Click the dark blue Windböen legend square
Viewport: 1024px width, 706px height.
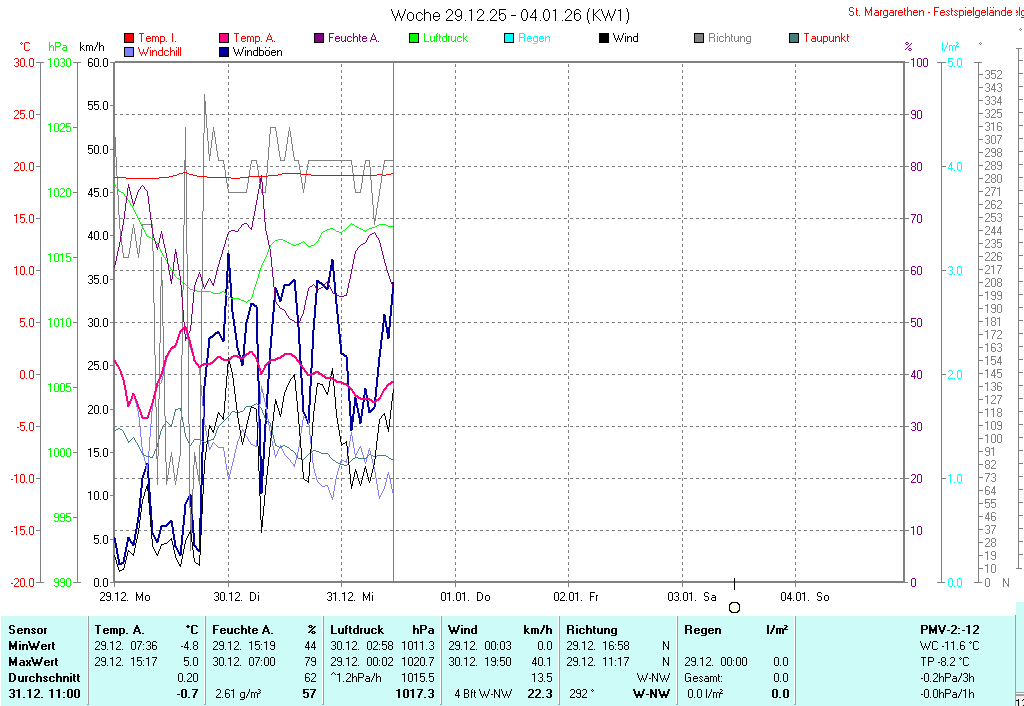point(223,52)
